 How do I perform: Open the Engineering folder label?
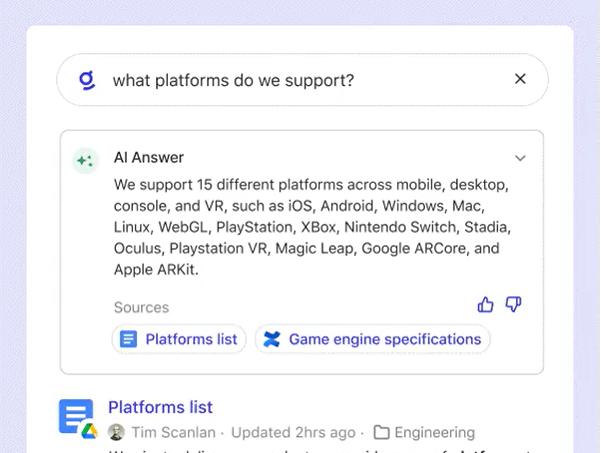coord(434,433)
